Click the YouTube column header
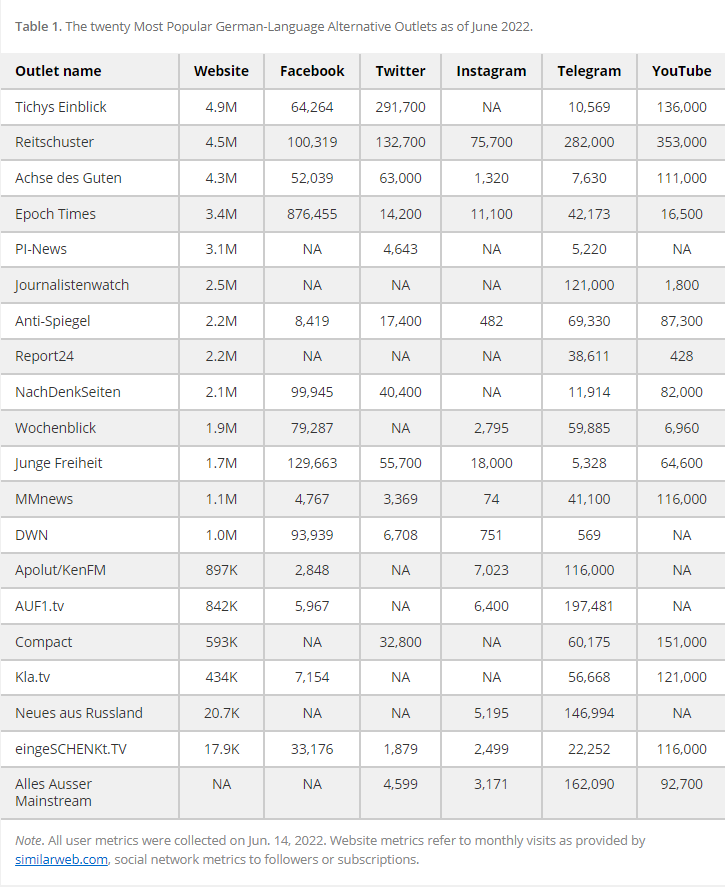The height and width of the screenshot is (887, 725). tap(681, 71)
